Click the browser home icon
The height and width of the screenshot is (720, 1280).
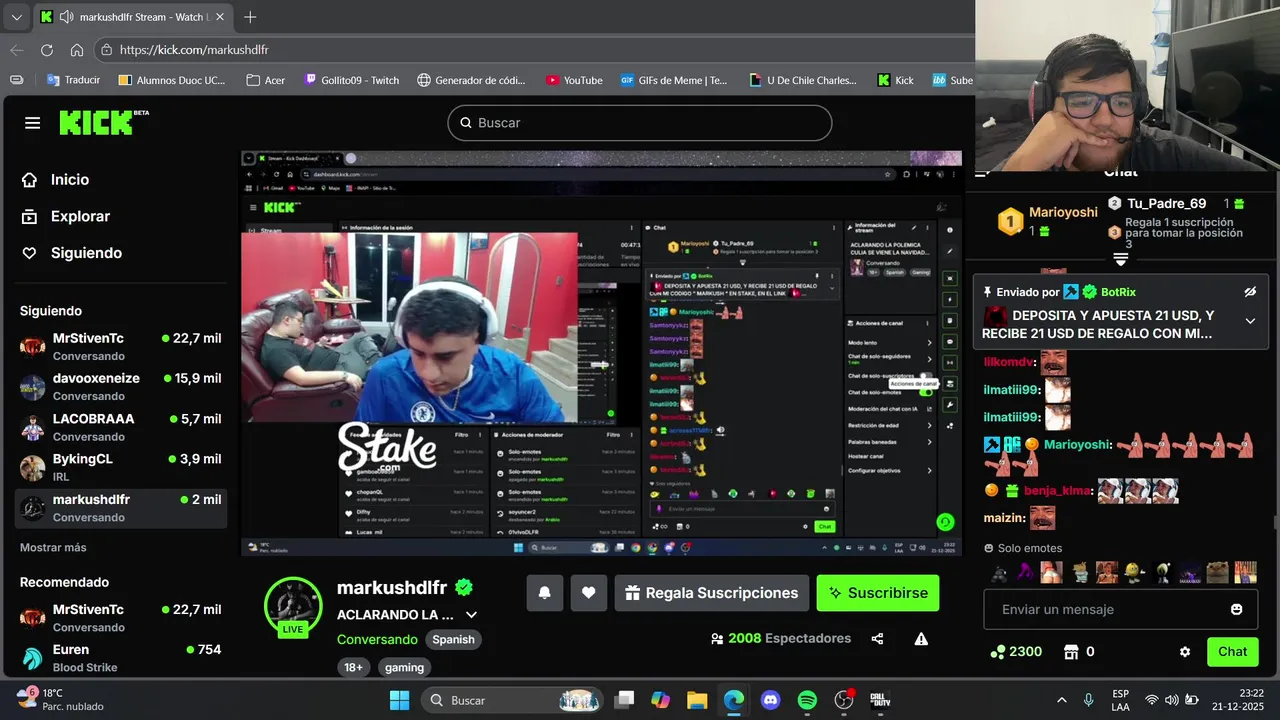[77, 50]
